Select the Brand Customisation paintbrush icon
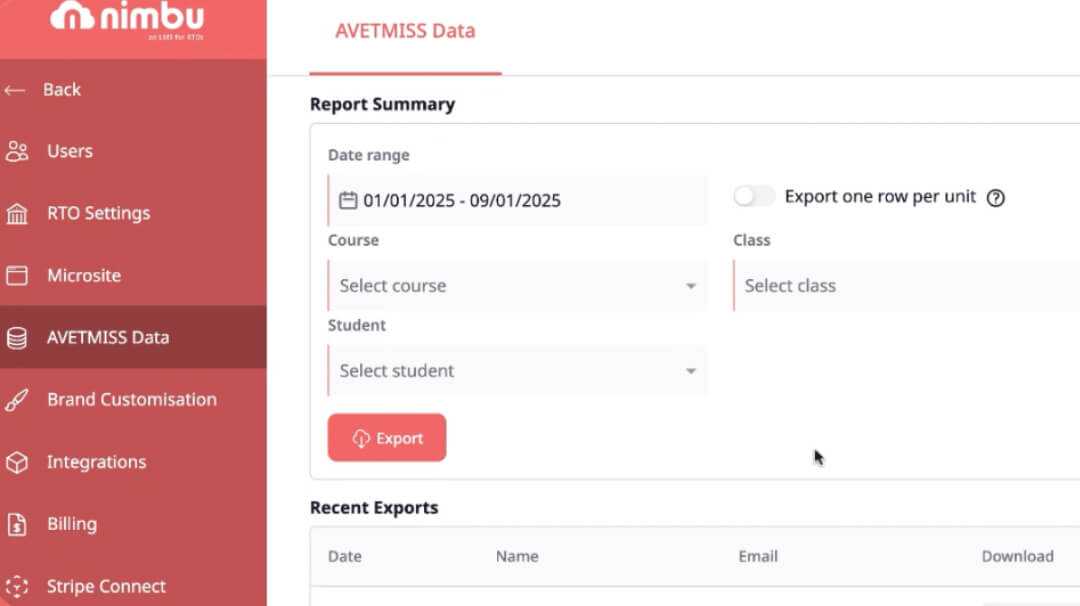 point(16,399)
